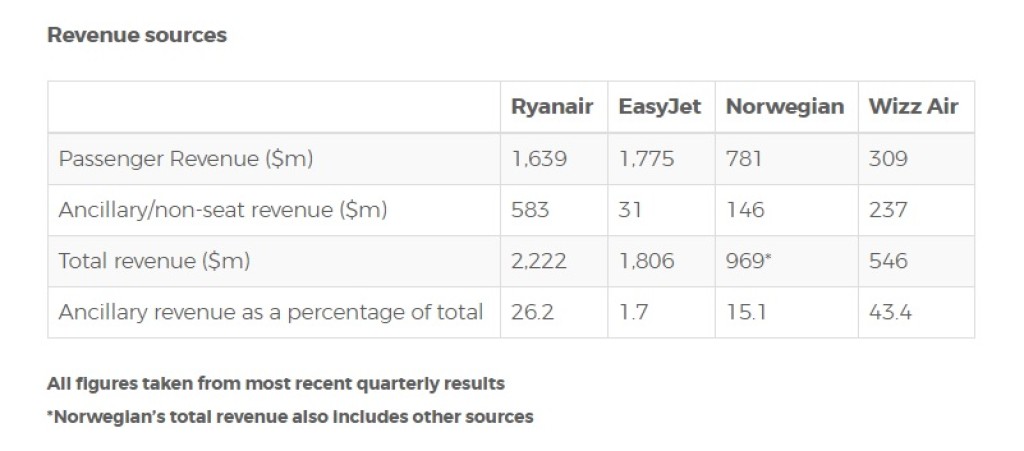
Task: Select the Wizz Air column header
Action: [914, 107]
